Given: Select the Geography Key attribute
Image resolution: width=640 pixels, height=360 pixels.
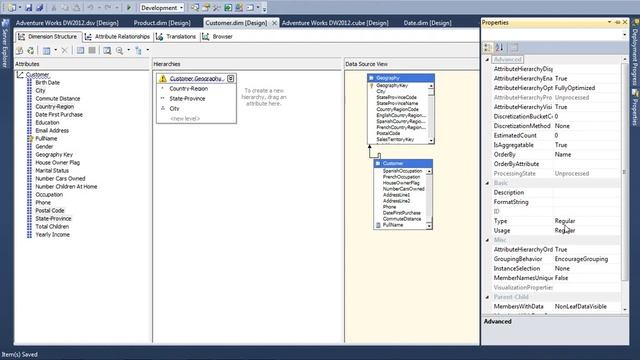Looking at the screenshot, I should pos(54,155).
